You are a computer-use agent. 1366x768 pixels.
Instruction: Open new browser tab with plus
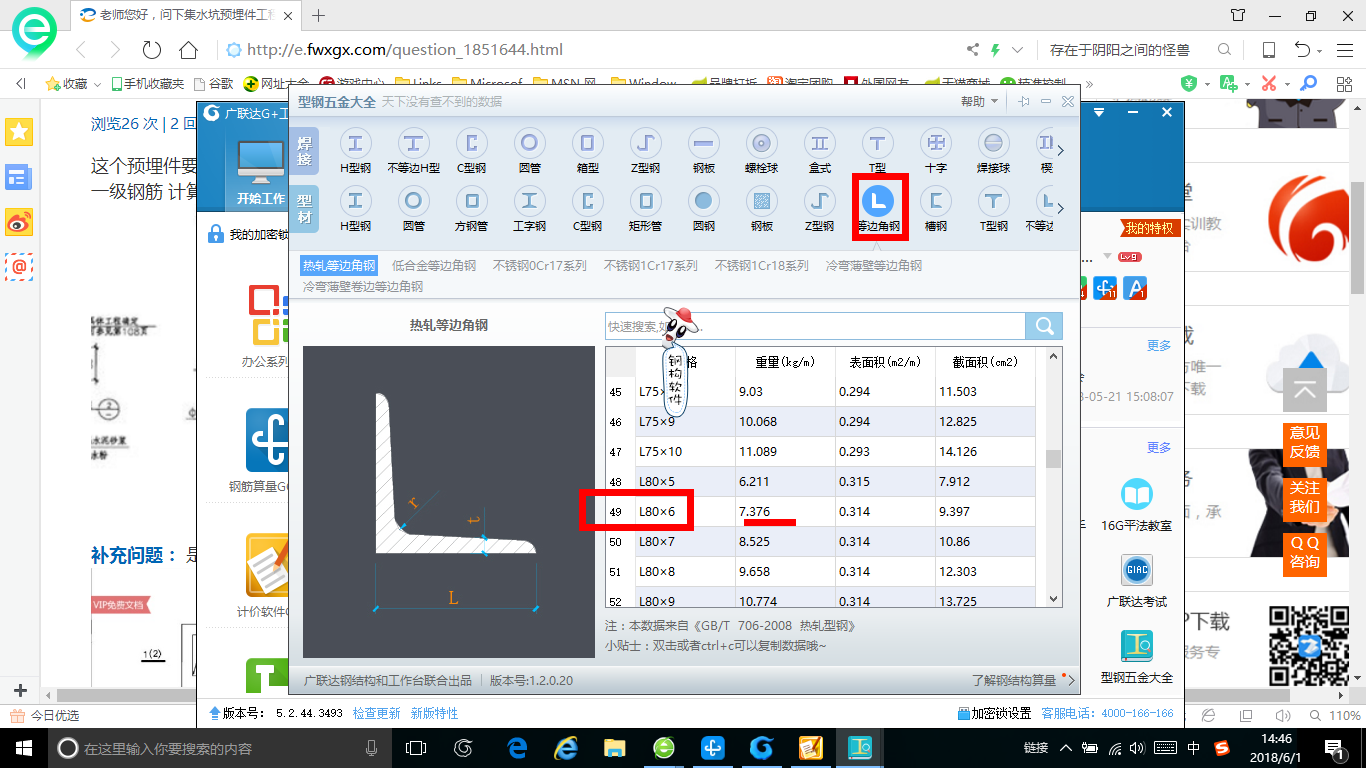click(319, 15)
